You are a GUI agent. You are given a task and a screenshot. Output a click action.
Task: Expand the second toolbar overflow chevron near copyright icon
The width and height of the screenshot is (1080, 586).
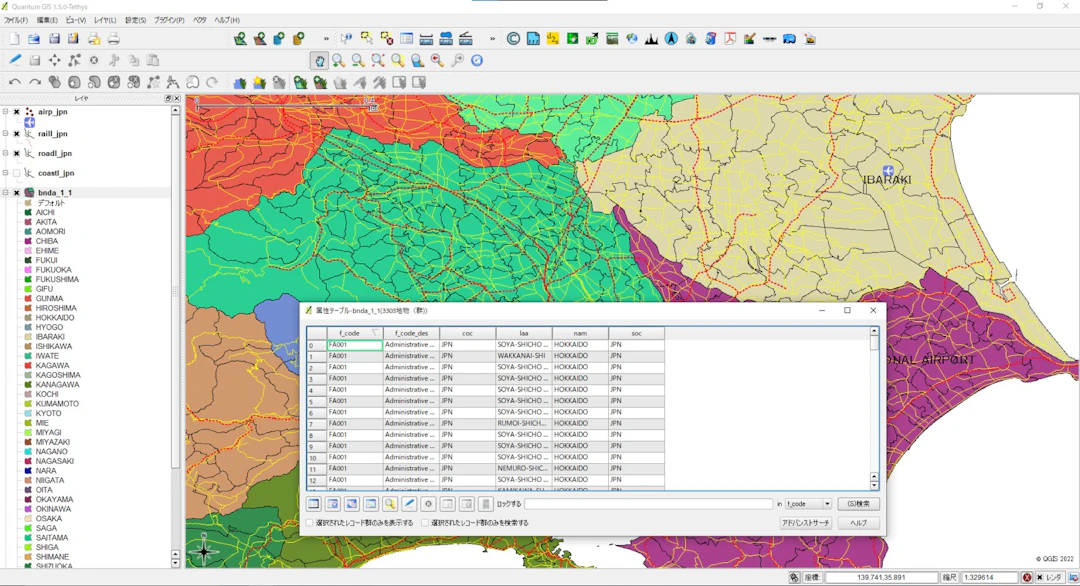pyautogui.click(x=492, y=39)
